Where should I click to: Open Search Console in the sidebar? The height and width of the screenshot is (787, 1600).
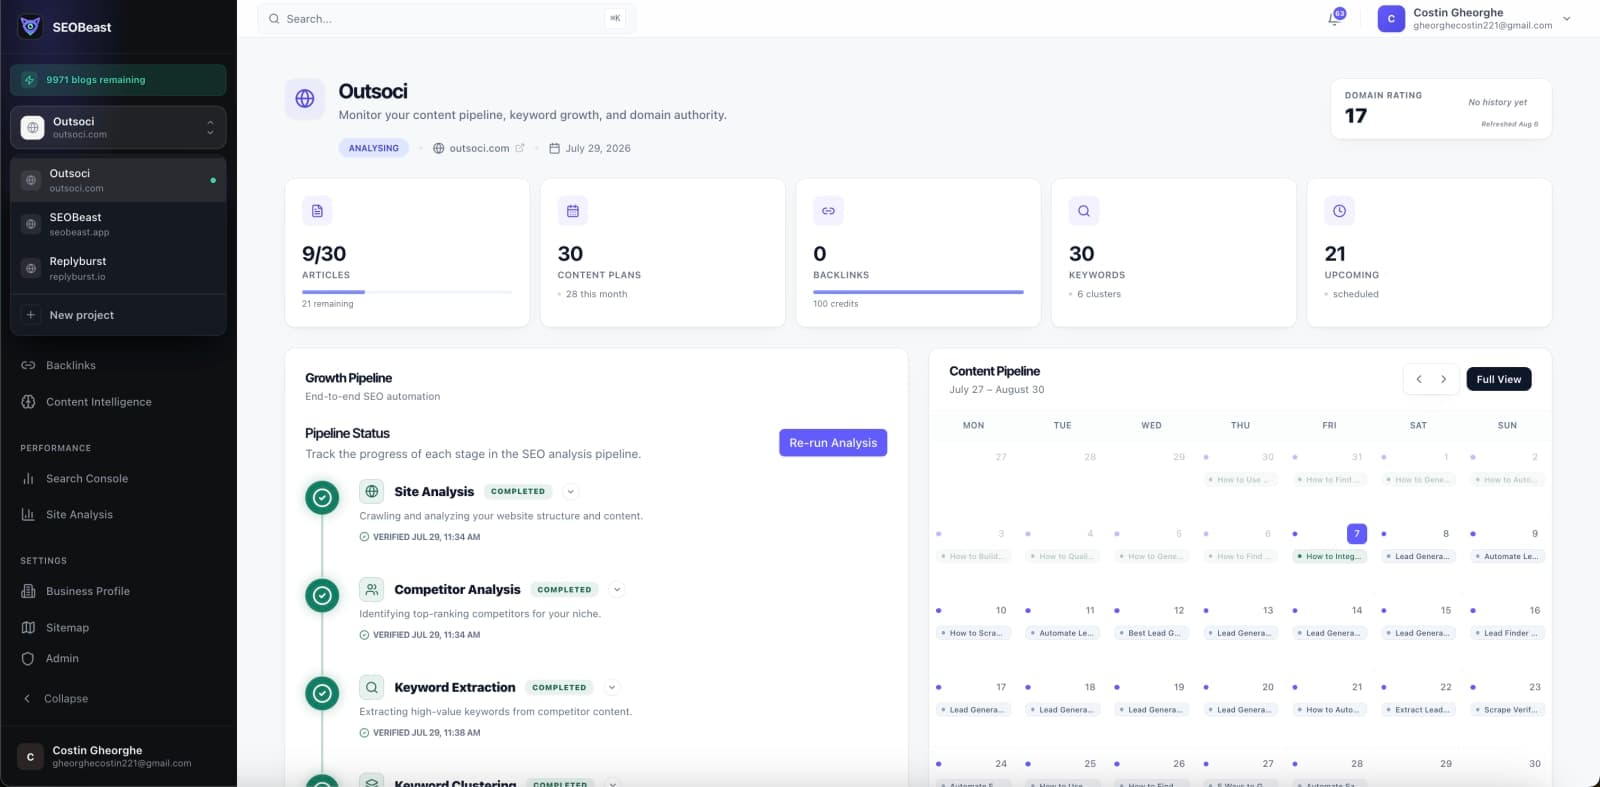pos(87,479)
